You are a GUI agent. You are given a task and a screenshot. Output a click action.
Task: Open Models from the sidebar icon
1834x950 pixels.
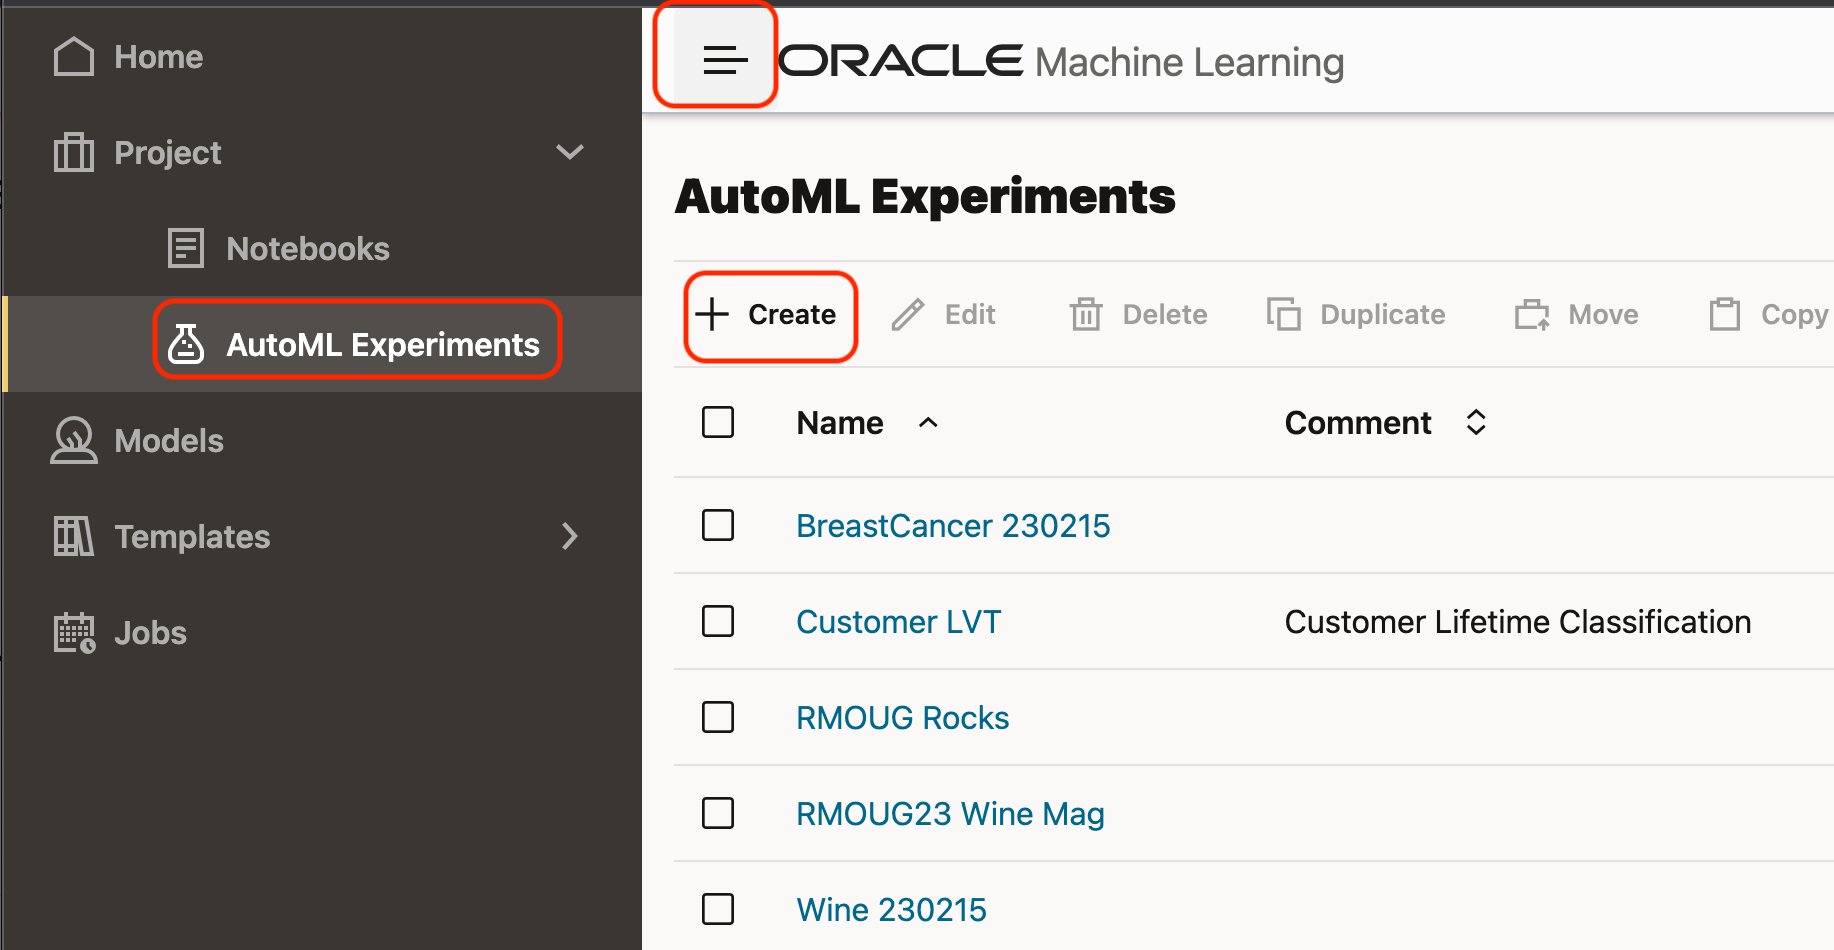(73, 440)
